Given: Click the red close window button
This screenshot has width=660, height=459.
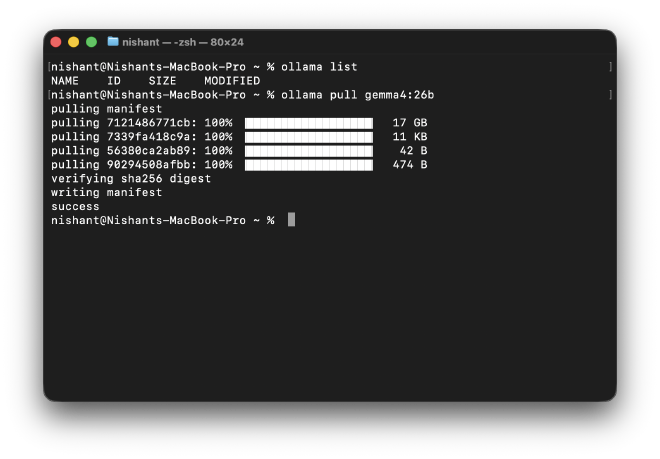Looking at the screenshot, I should (x=56, y=42).
